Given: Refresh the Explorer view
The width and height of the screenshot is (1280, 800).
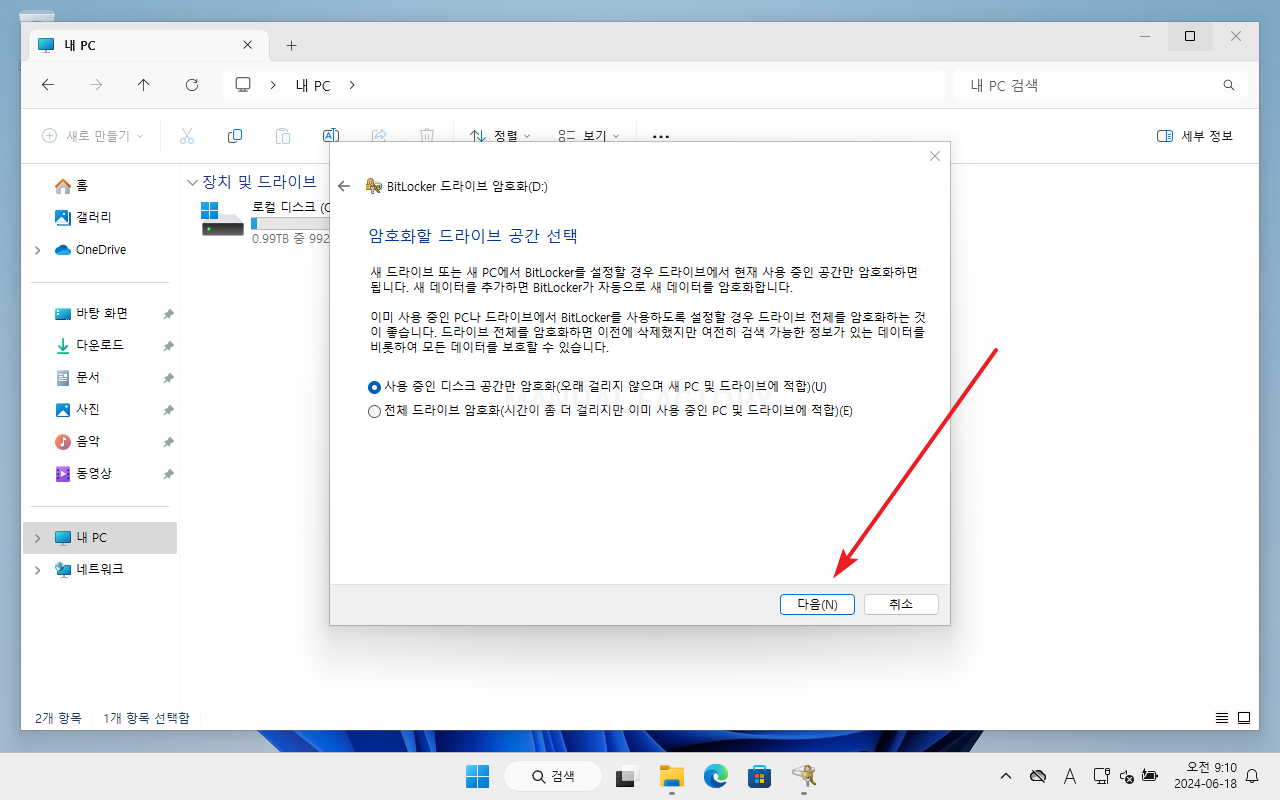Looking at the screenshot, I should coord(192,85).
